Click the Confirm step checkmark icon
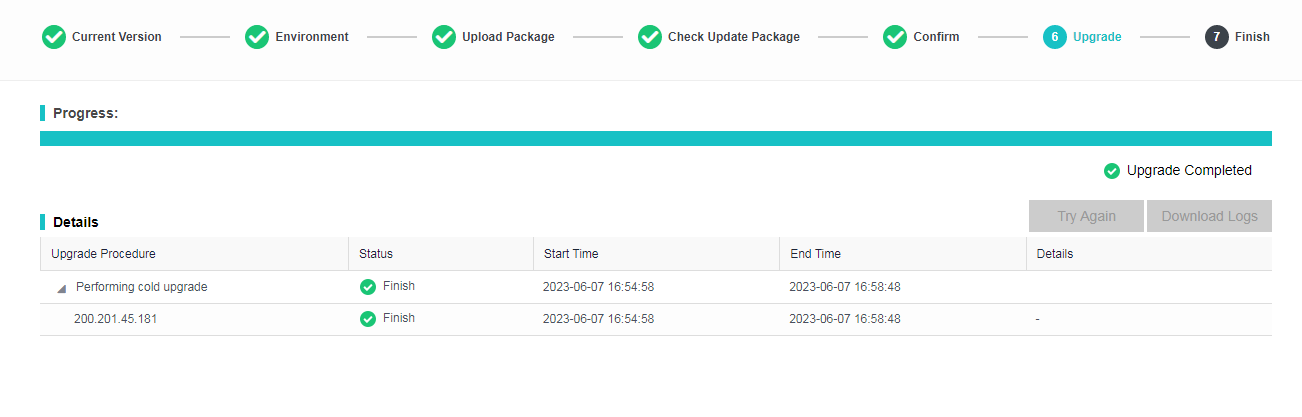The height and width of the screenshot is (417, 1302). [895, 37]
